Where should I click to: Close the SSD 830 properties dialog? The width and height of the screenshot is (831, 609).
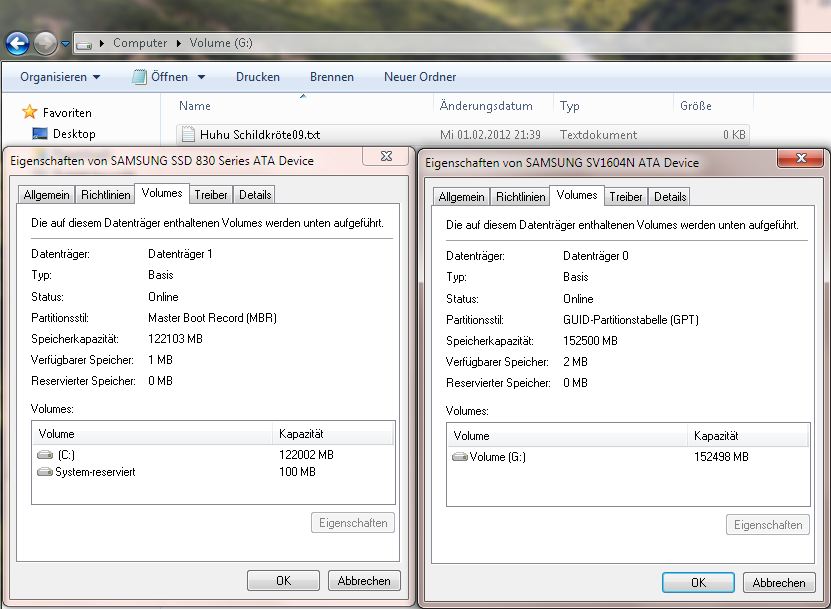pyautogui.click(x=386, y=156)
